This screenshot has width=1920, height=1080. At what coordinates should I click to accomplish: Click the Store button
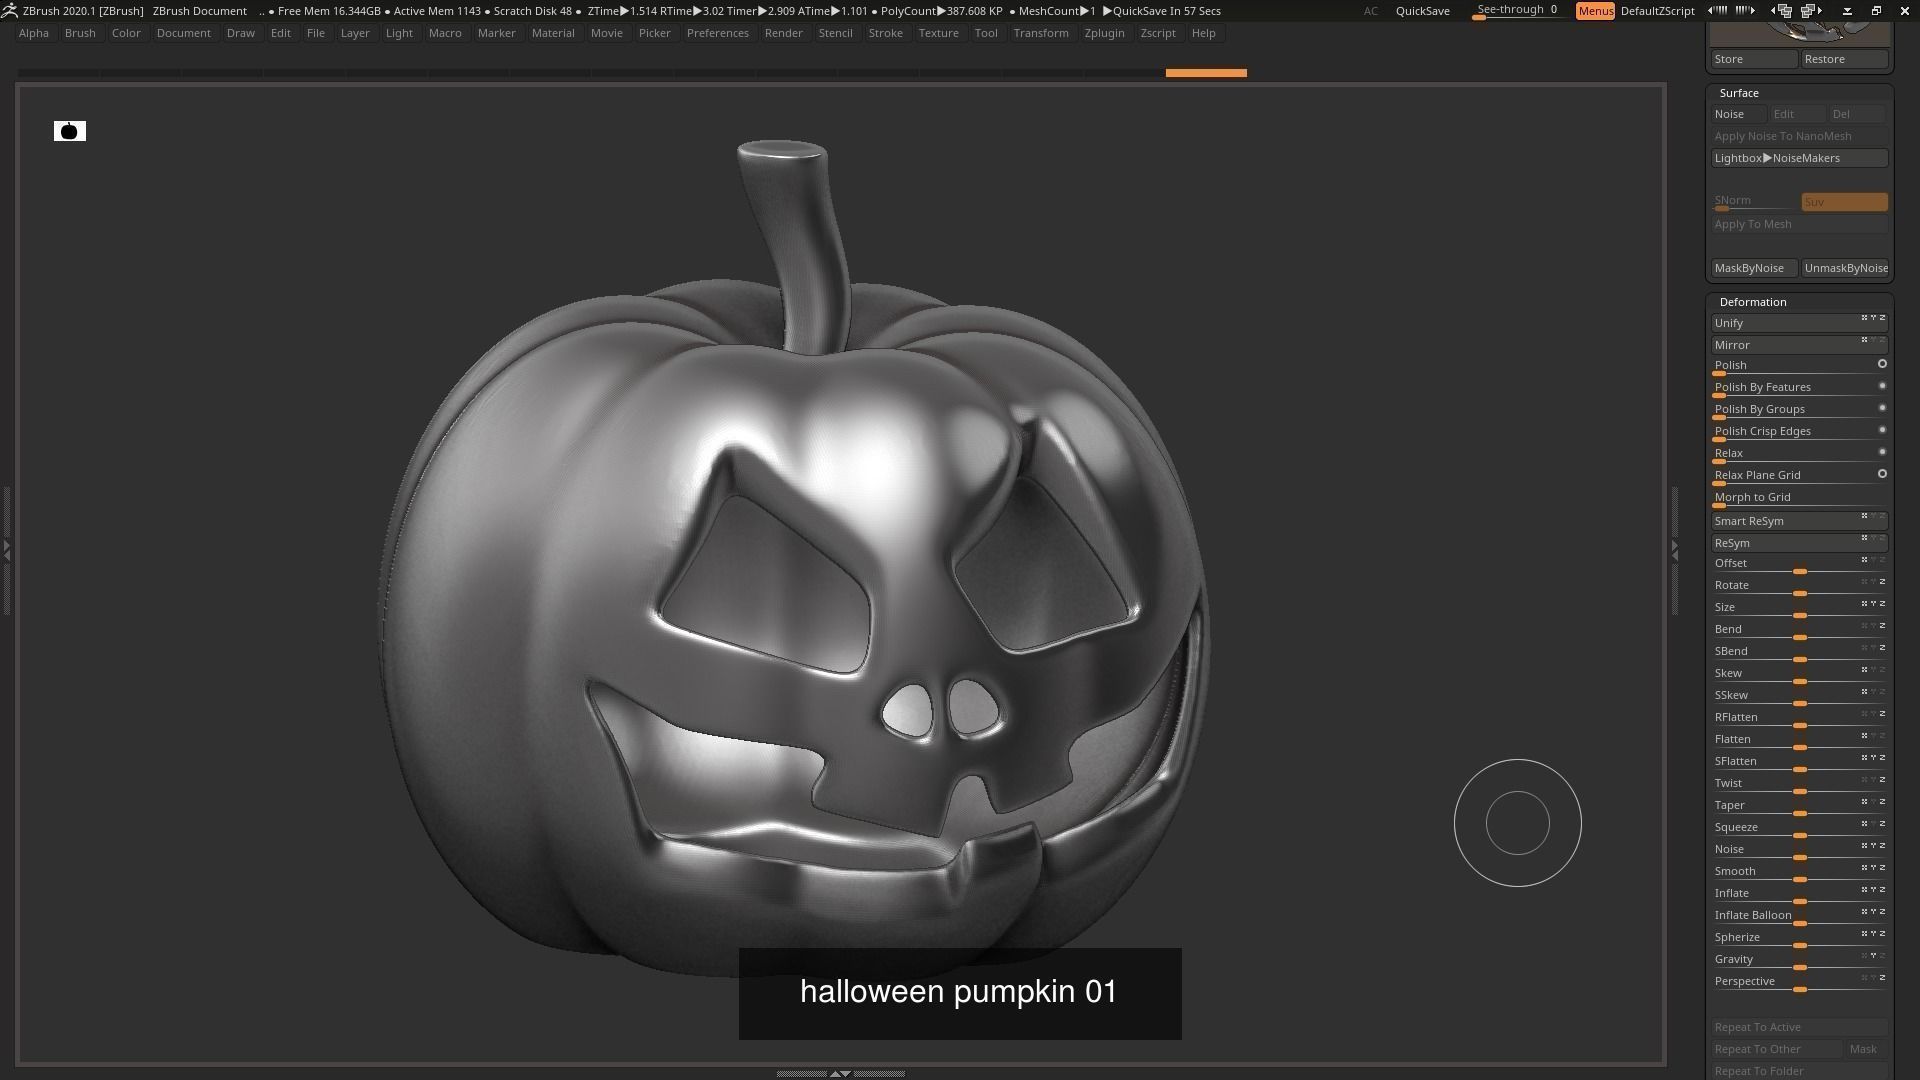(x=1754, y=59)
